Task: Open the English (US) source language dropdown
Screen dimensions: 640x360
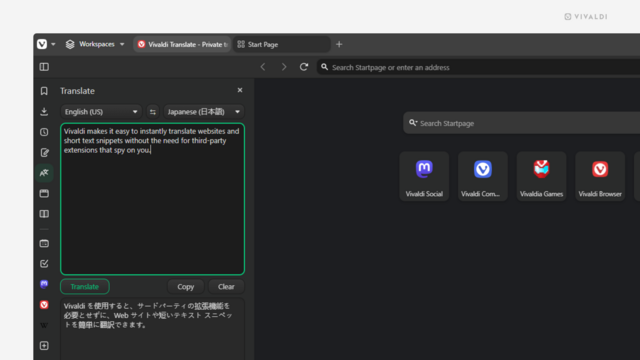Action: 101,112
